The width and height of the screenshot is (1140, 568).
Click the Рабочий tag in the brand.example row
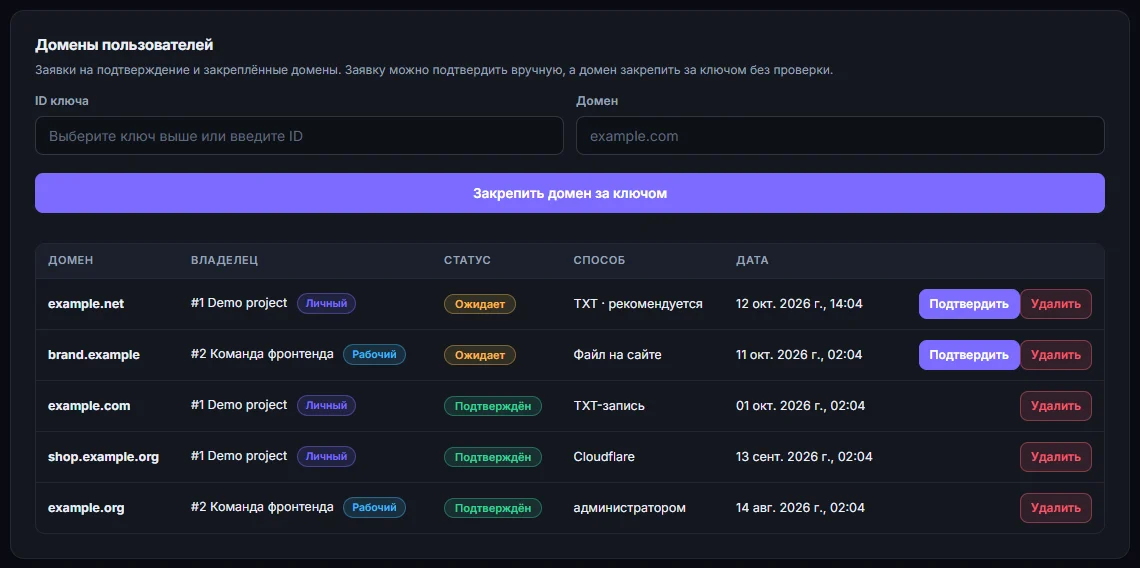coord(374,354)
